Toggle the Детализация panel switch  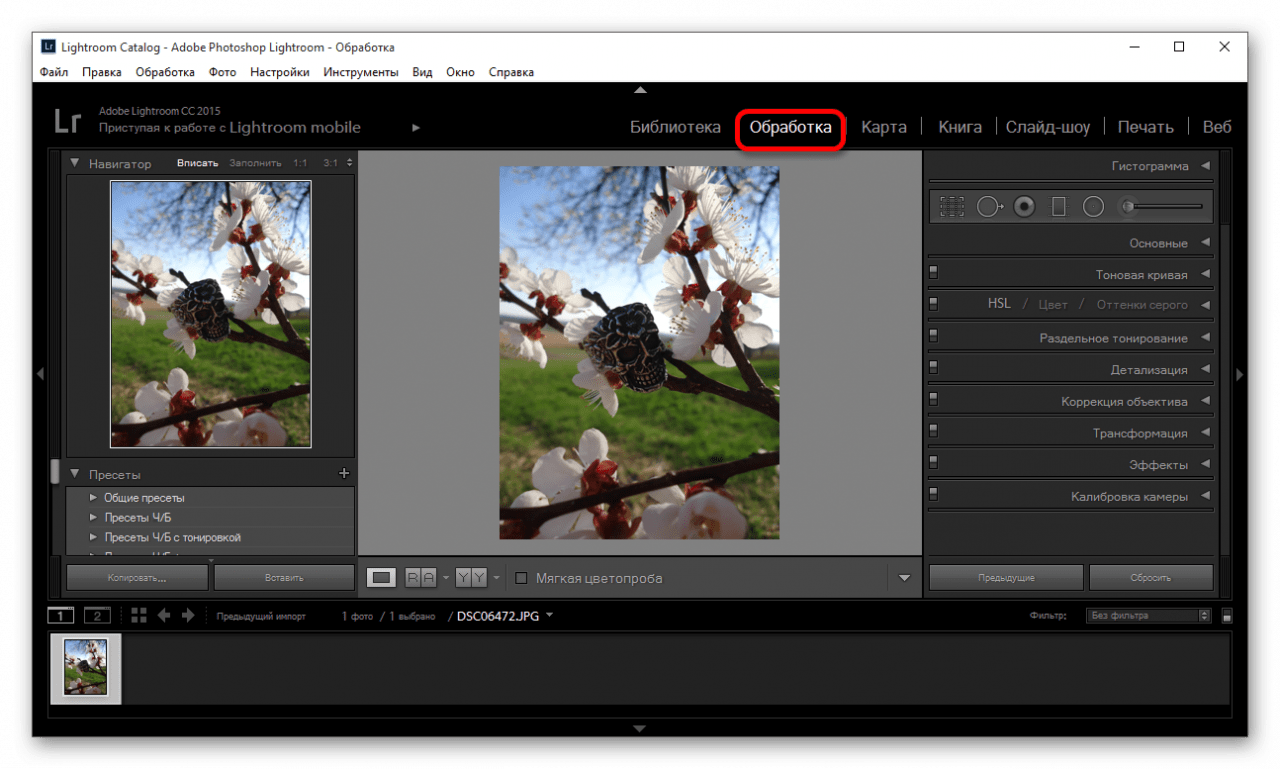point(933,367)
